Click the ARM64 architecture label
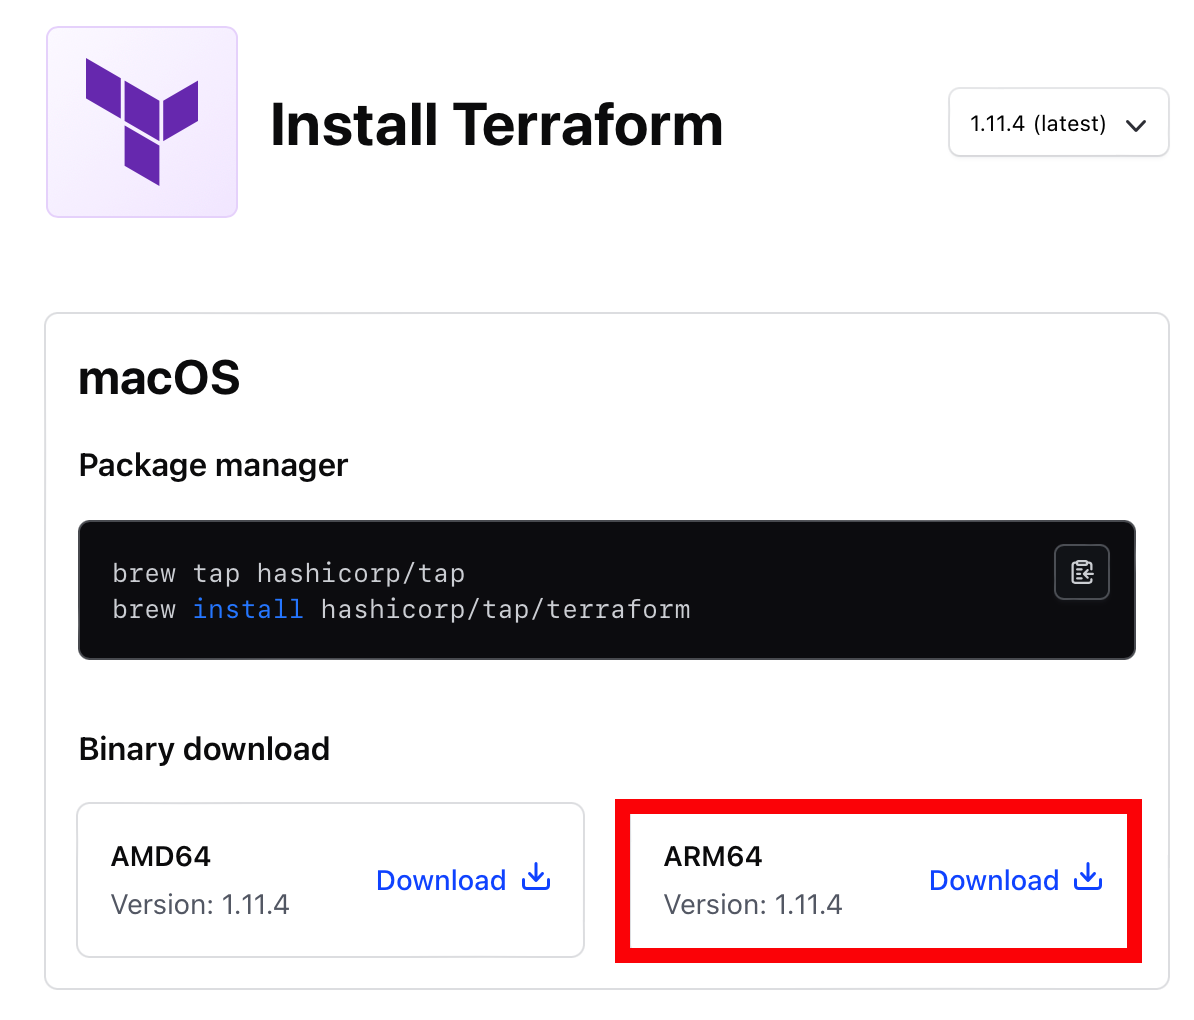1194x1020 pixels. tap(713, 856)
